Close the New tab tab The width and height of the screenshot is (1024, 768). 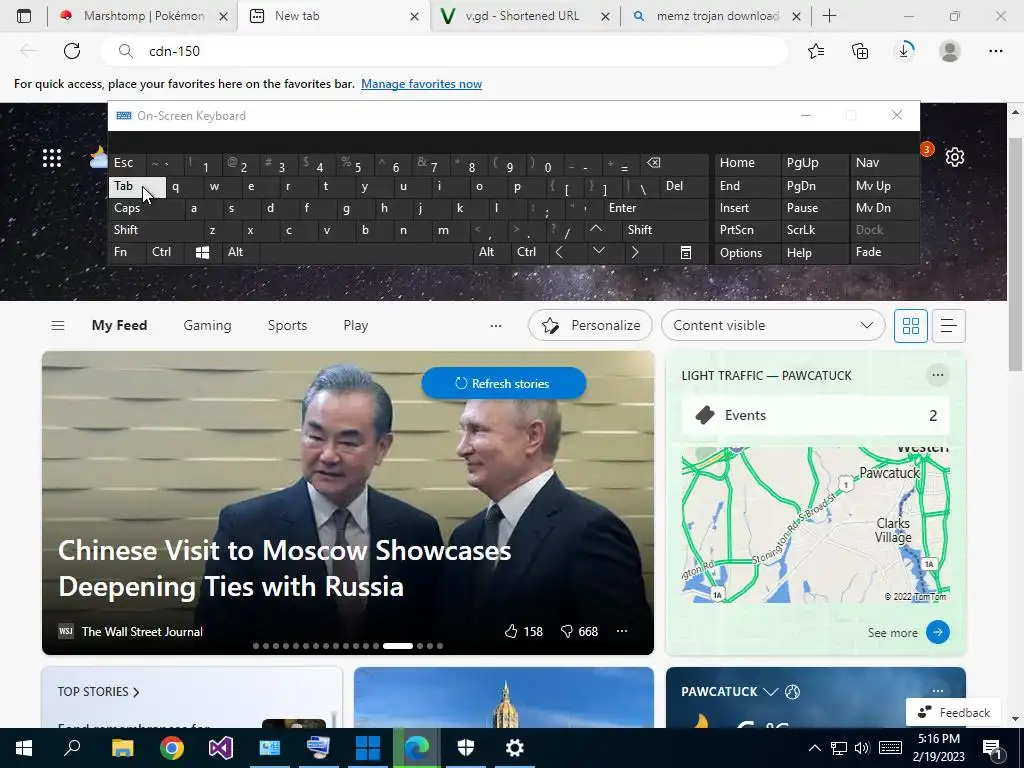pos(414,16)
